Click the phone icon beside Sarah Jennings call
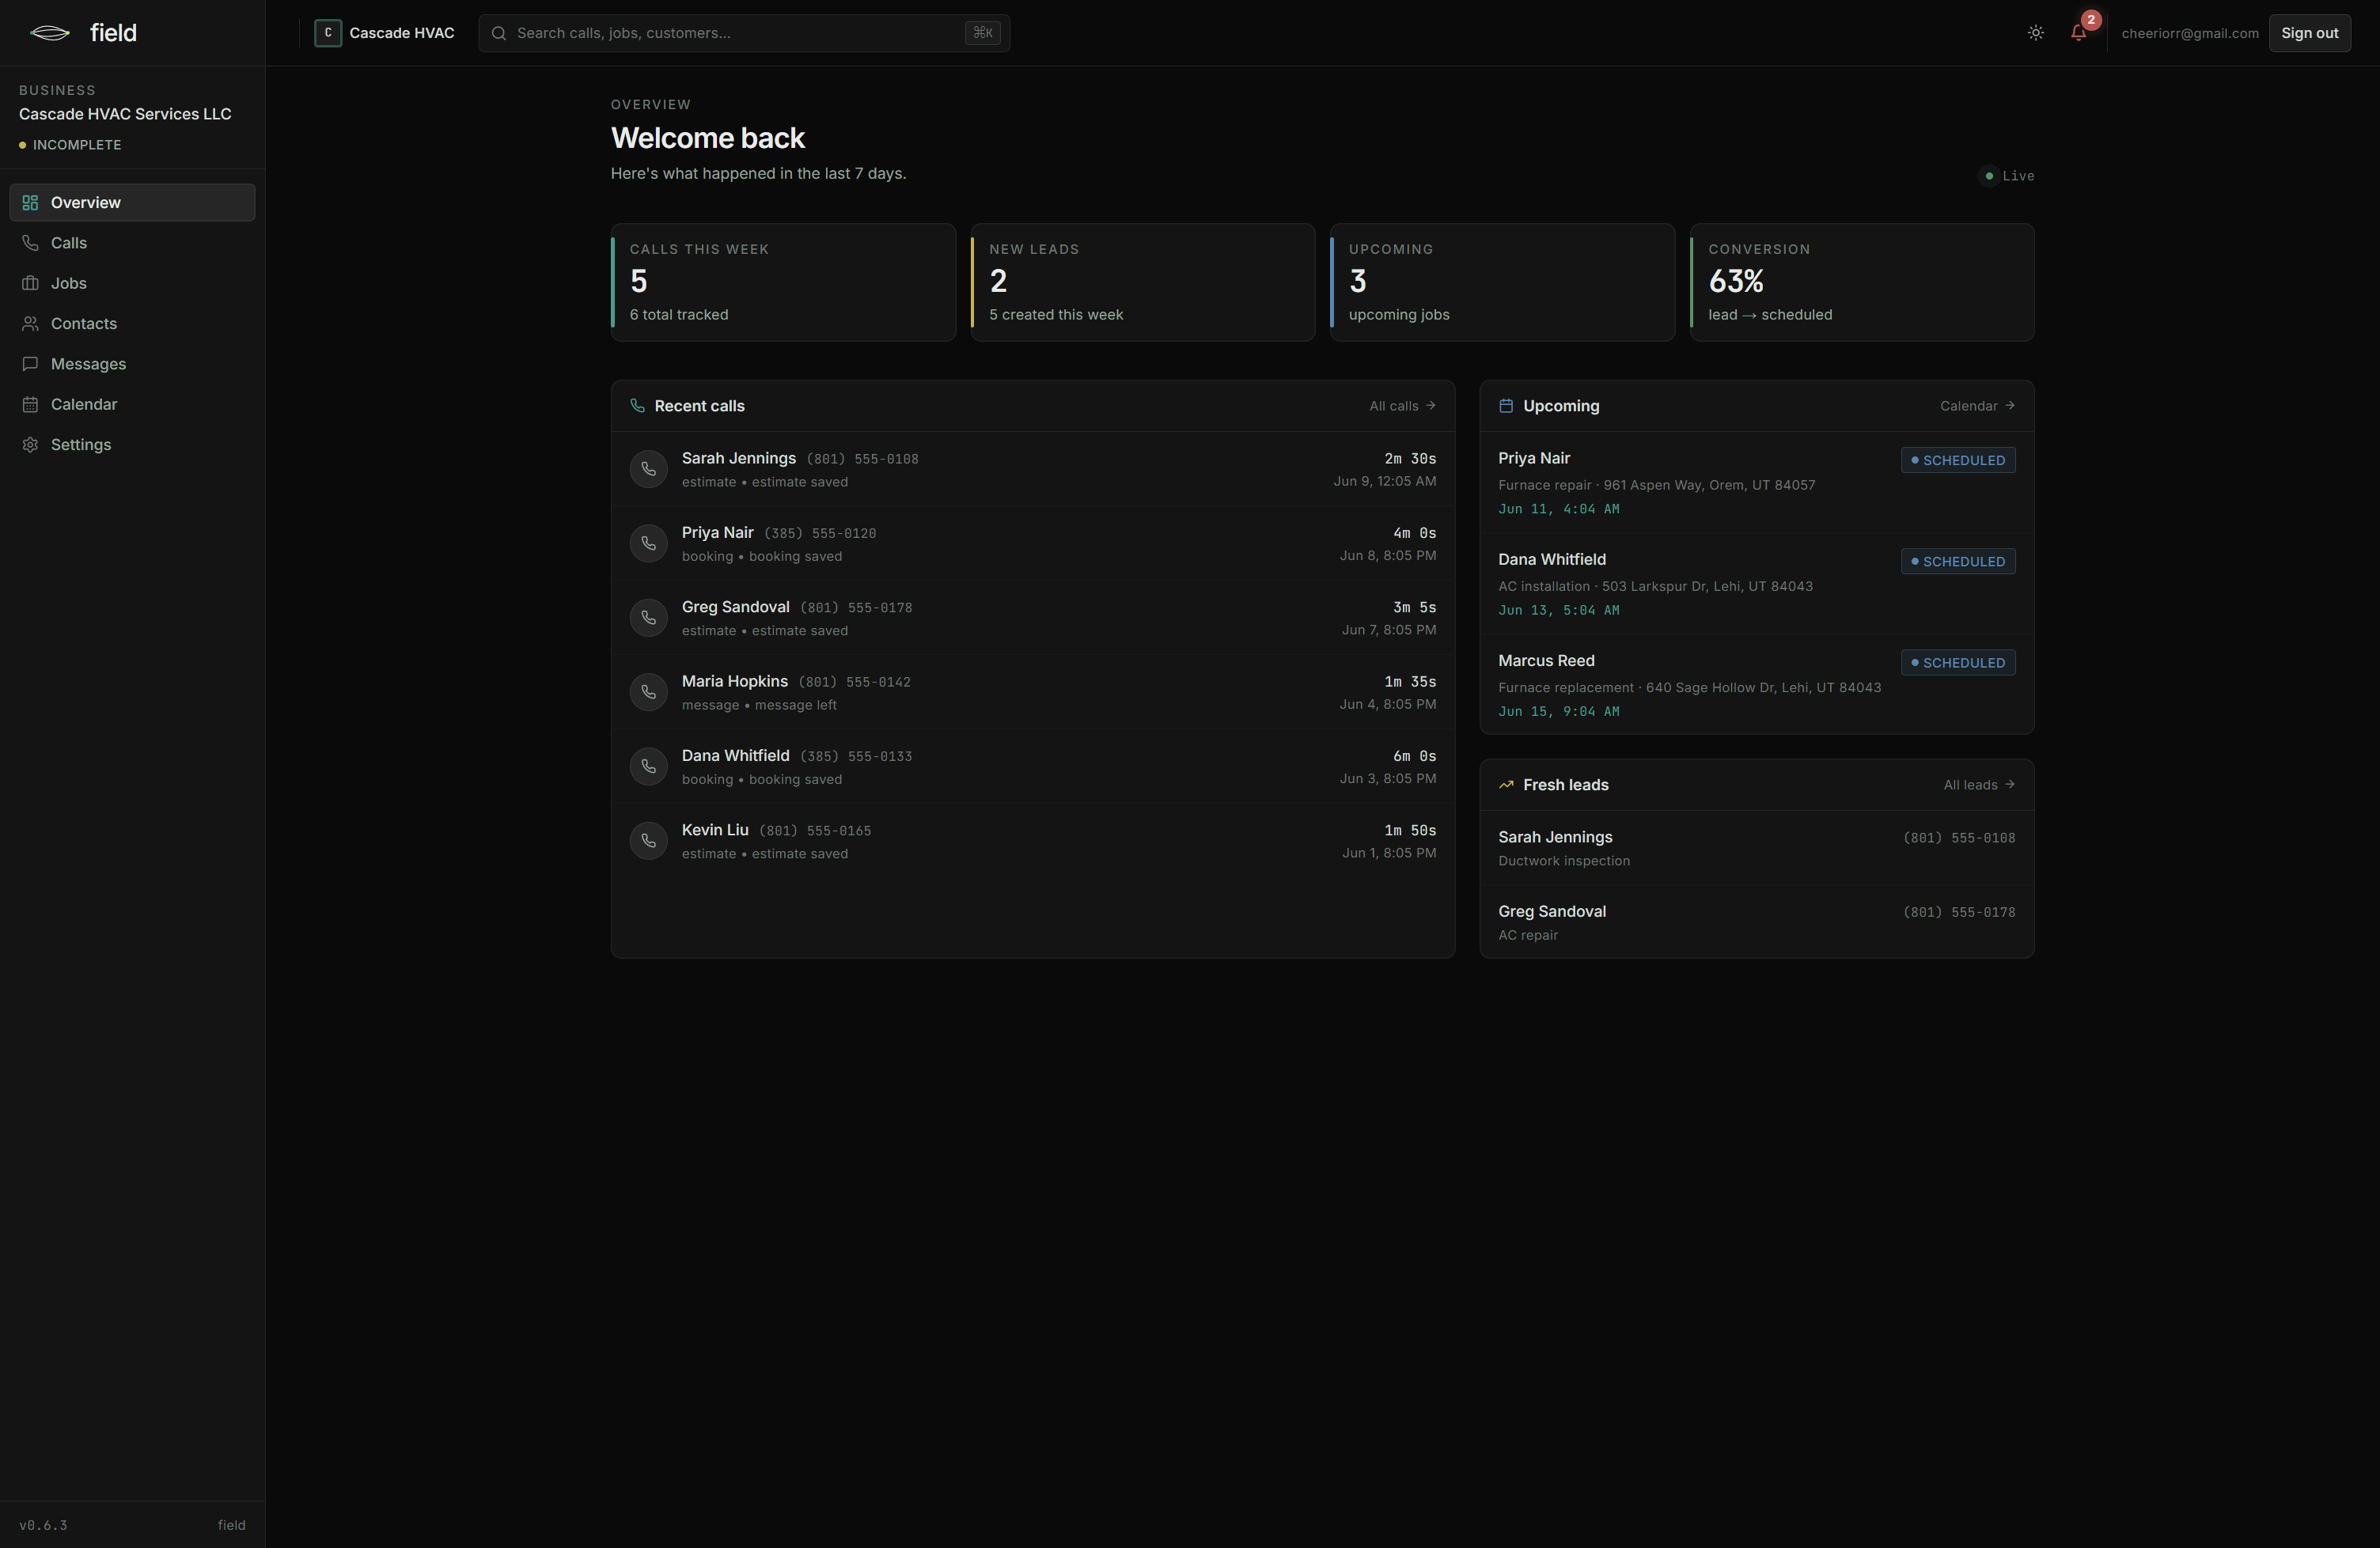This screenshot has width=2380, height=1548. click(648, 469)
